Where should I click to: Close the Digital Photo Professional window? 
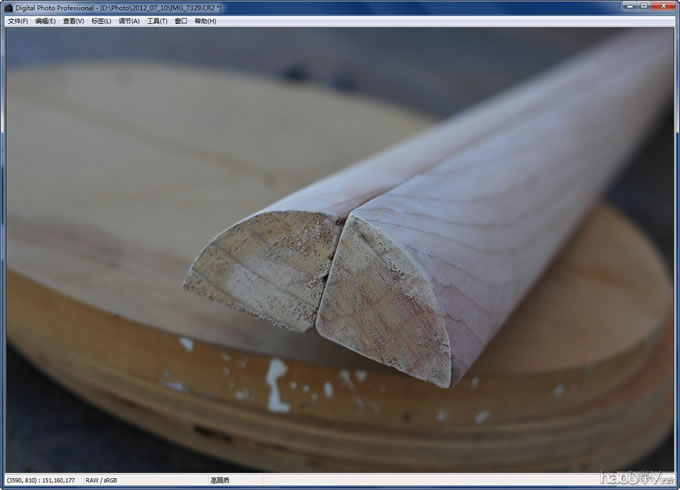click(662, 6)
